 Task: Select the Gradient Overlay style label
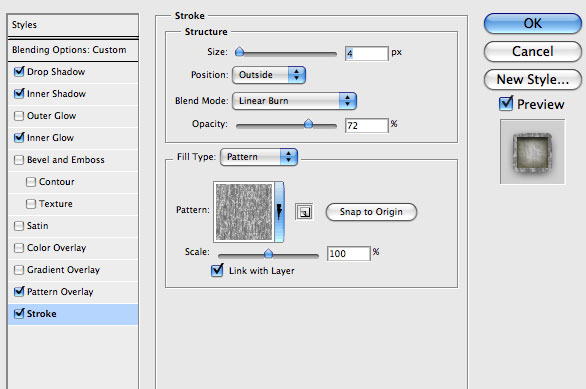64,270
